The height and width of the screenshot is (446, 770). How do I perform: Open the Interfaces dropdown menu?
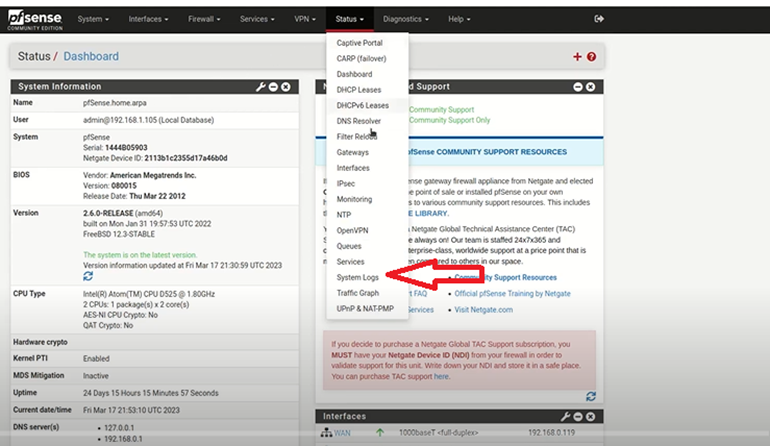click(x=148, y=19)
